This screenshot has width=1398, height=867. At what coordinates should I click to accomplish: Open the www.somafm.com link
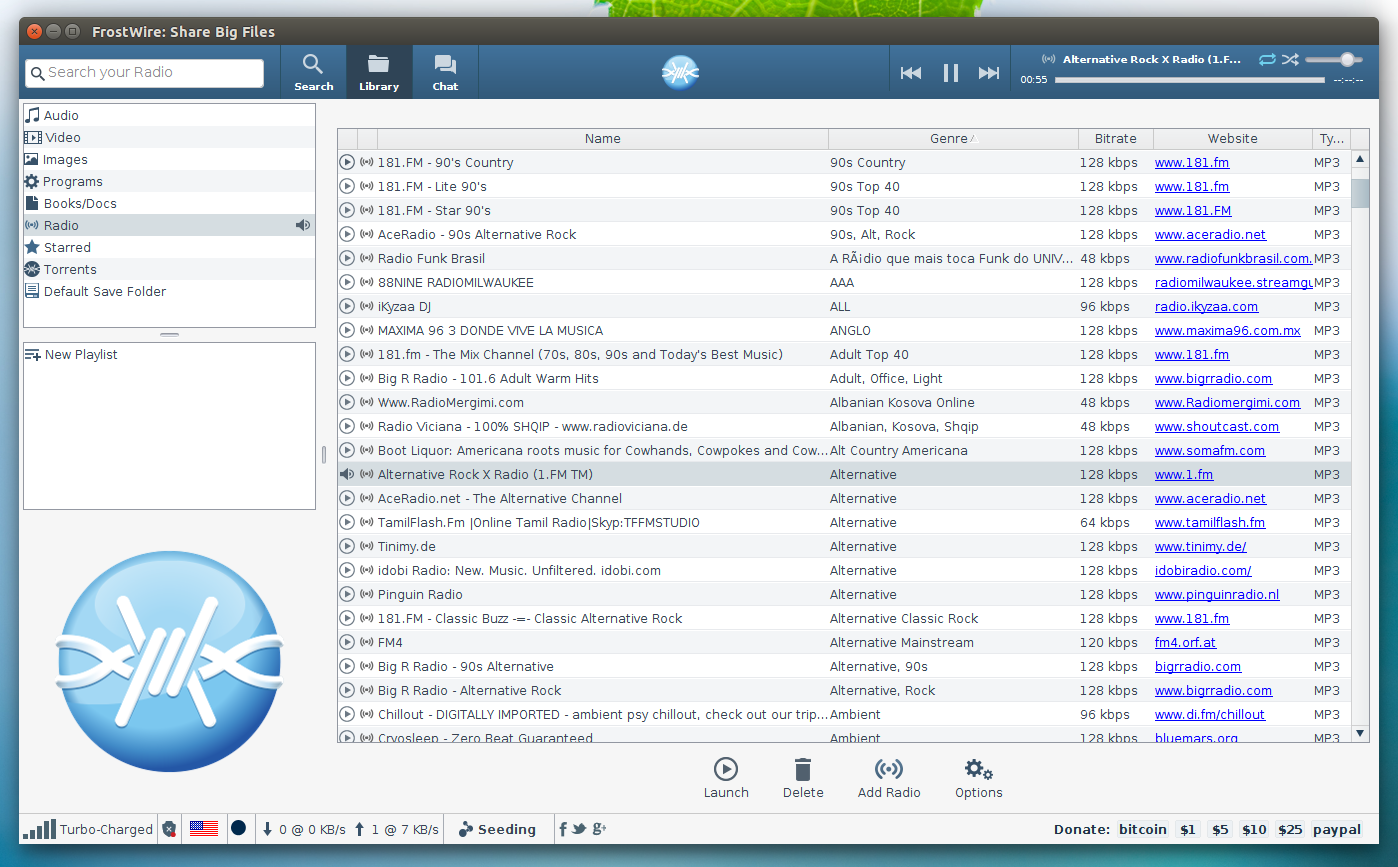click(x=1210, y=451)
